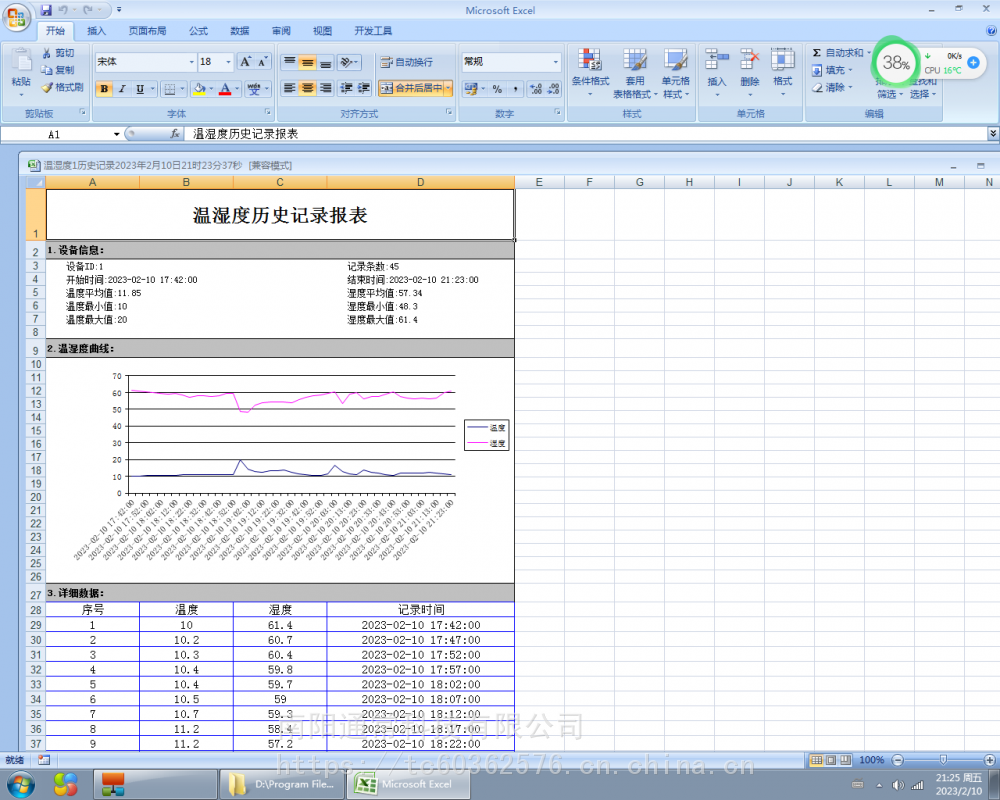The image size is (1000, 800).
Task: Click the Save icon in quick access toolbar
Action: (x=46, y=10)
